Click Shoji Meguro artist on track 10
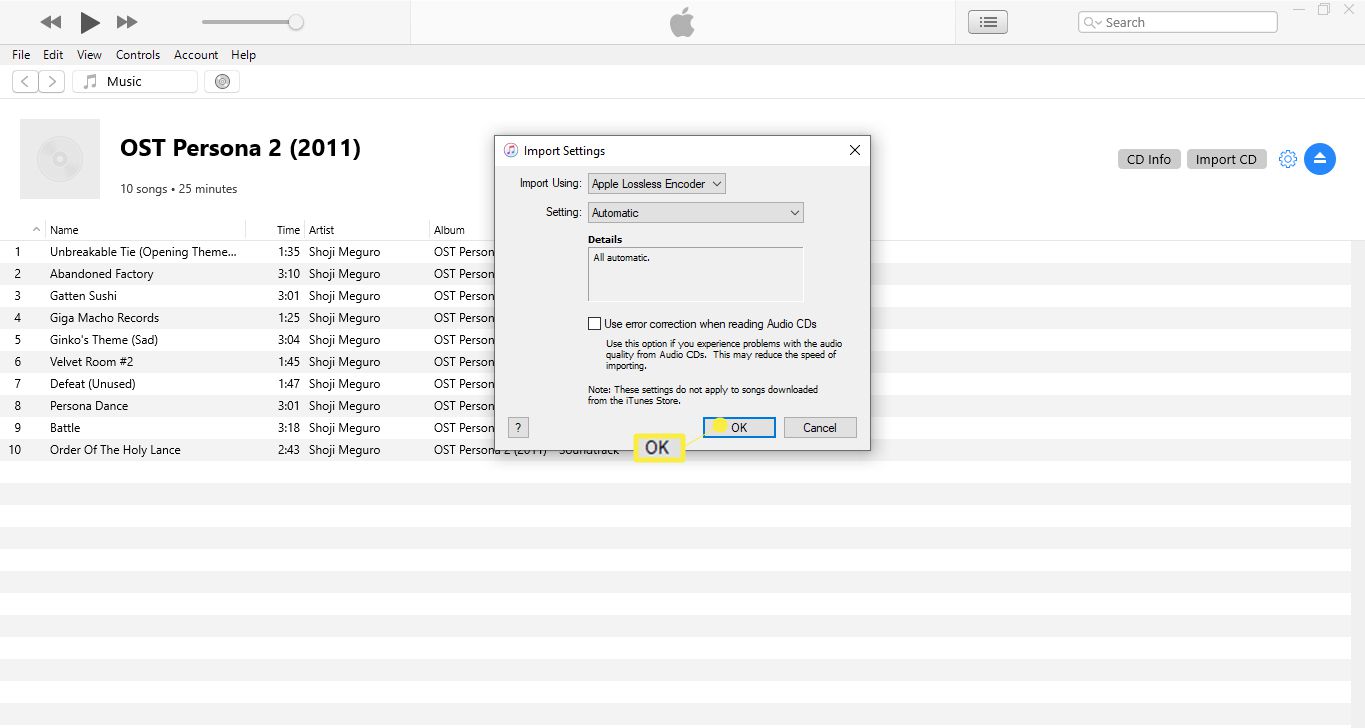 [344, 450]
